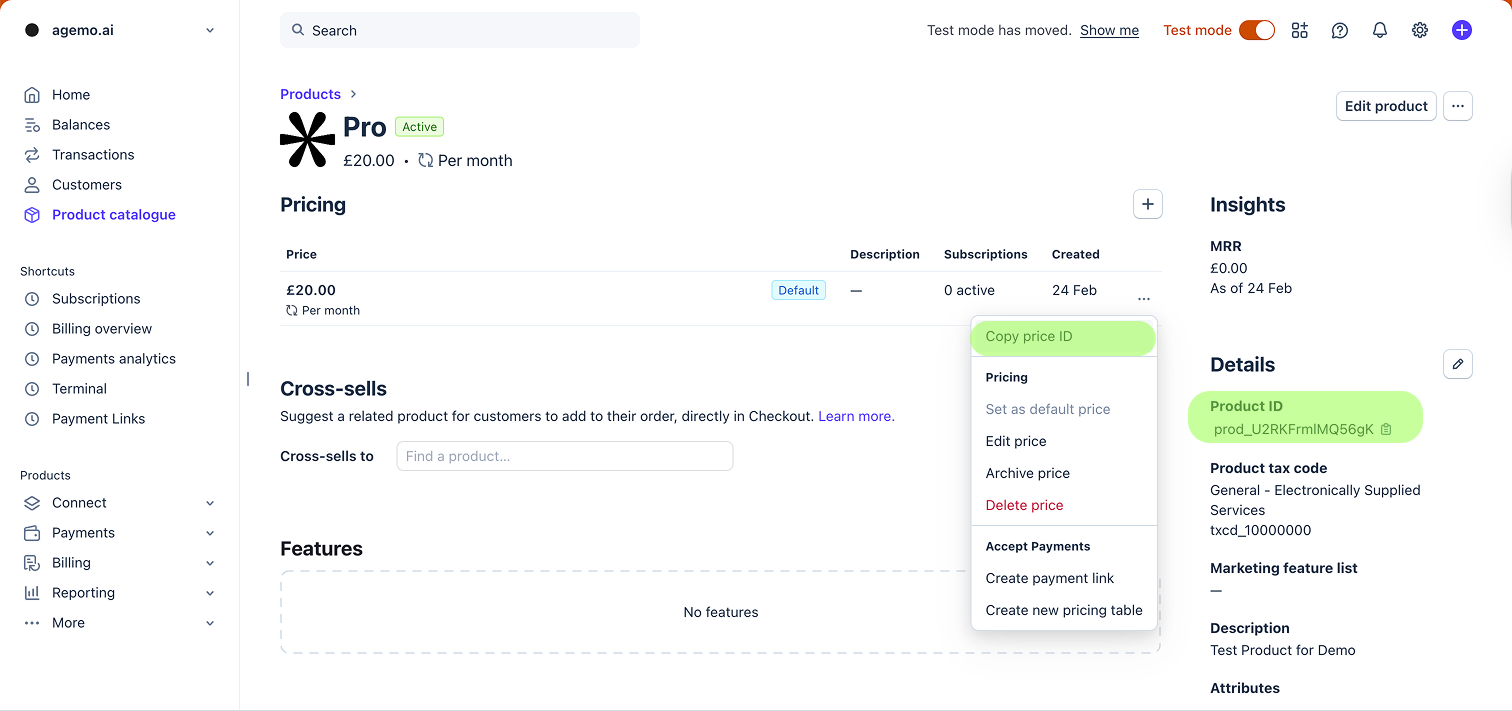1512x711 pixels.
Task: Open the agemo.ai account dropdown
Action: pos(120,30)
